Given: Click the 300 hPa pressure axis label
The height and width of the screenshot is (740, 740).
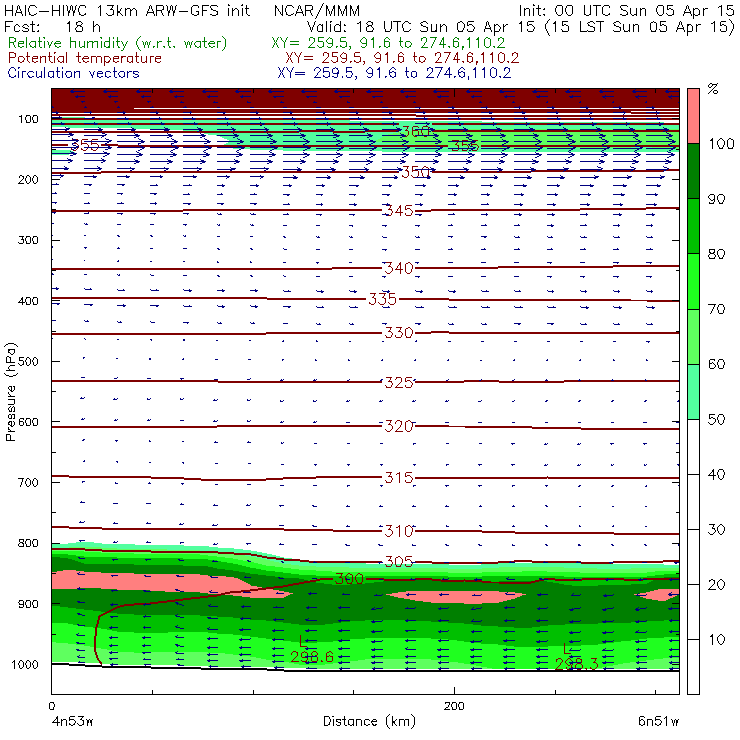Looking at the screenshot, I should click(28, 240).
